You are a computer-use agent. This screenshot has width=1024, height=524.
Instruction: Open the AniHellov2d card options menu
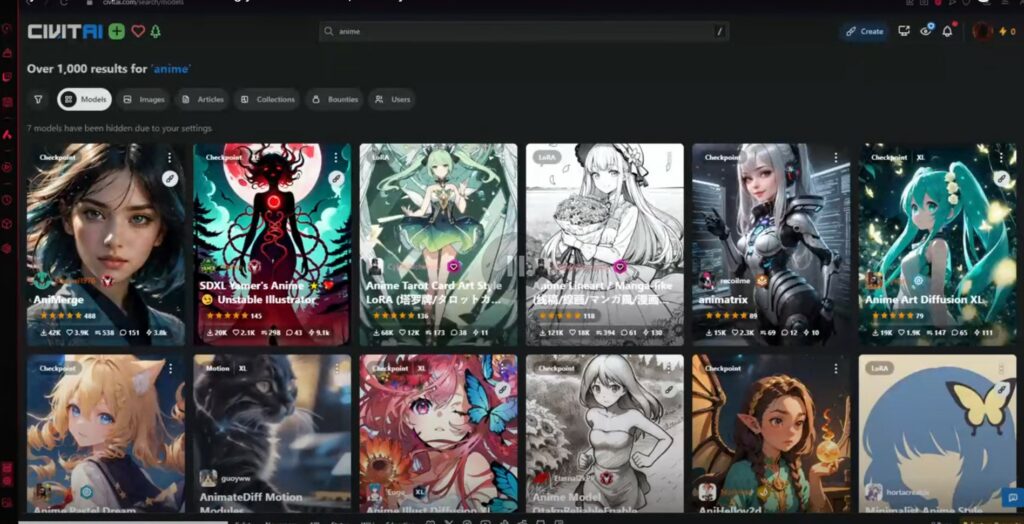(835, 369)
